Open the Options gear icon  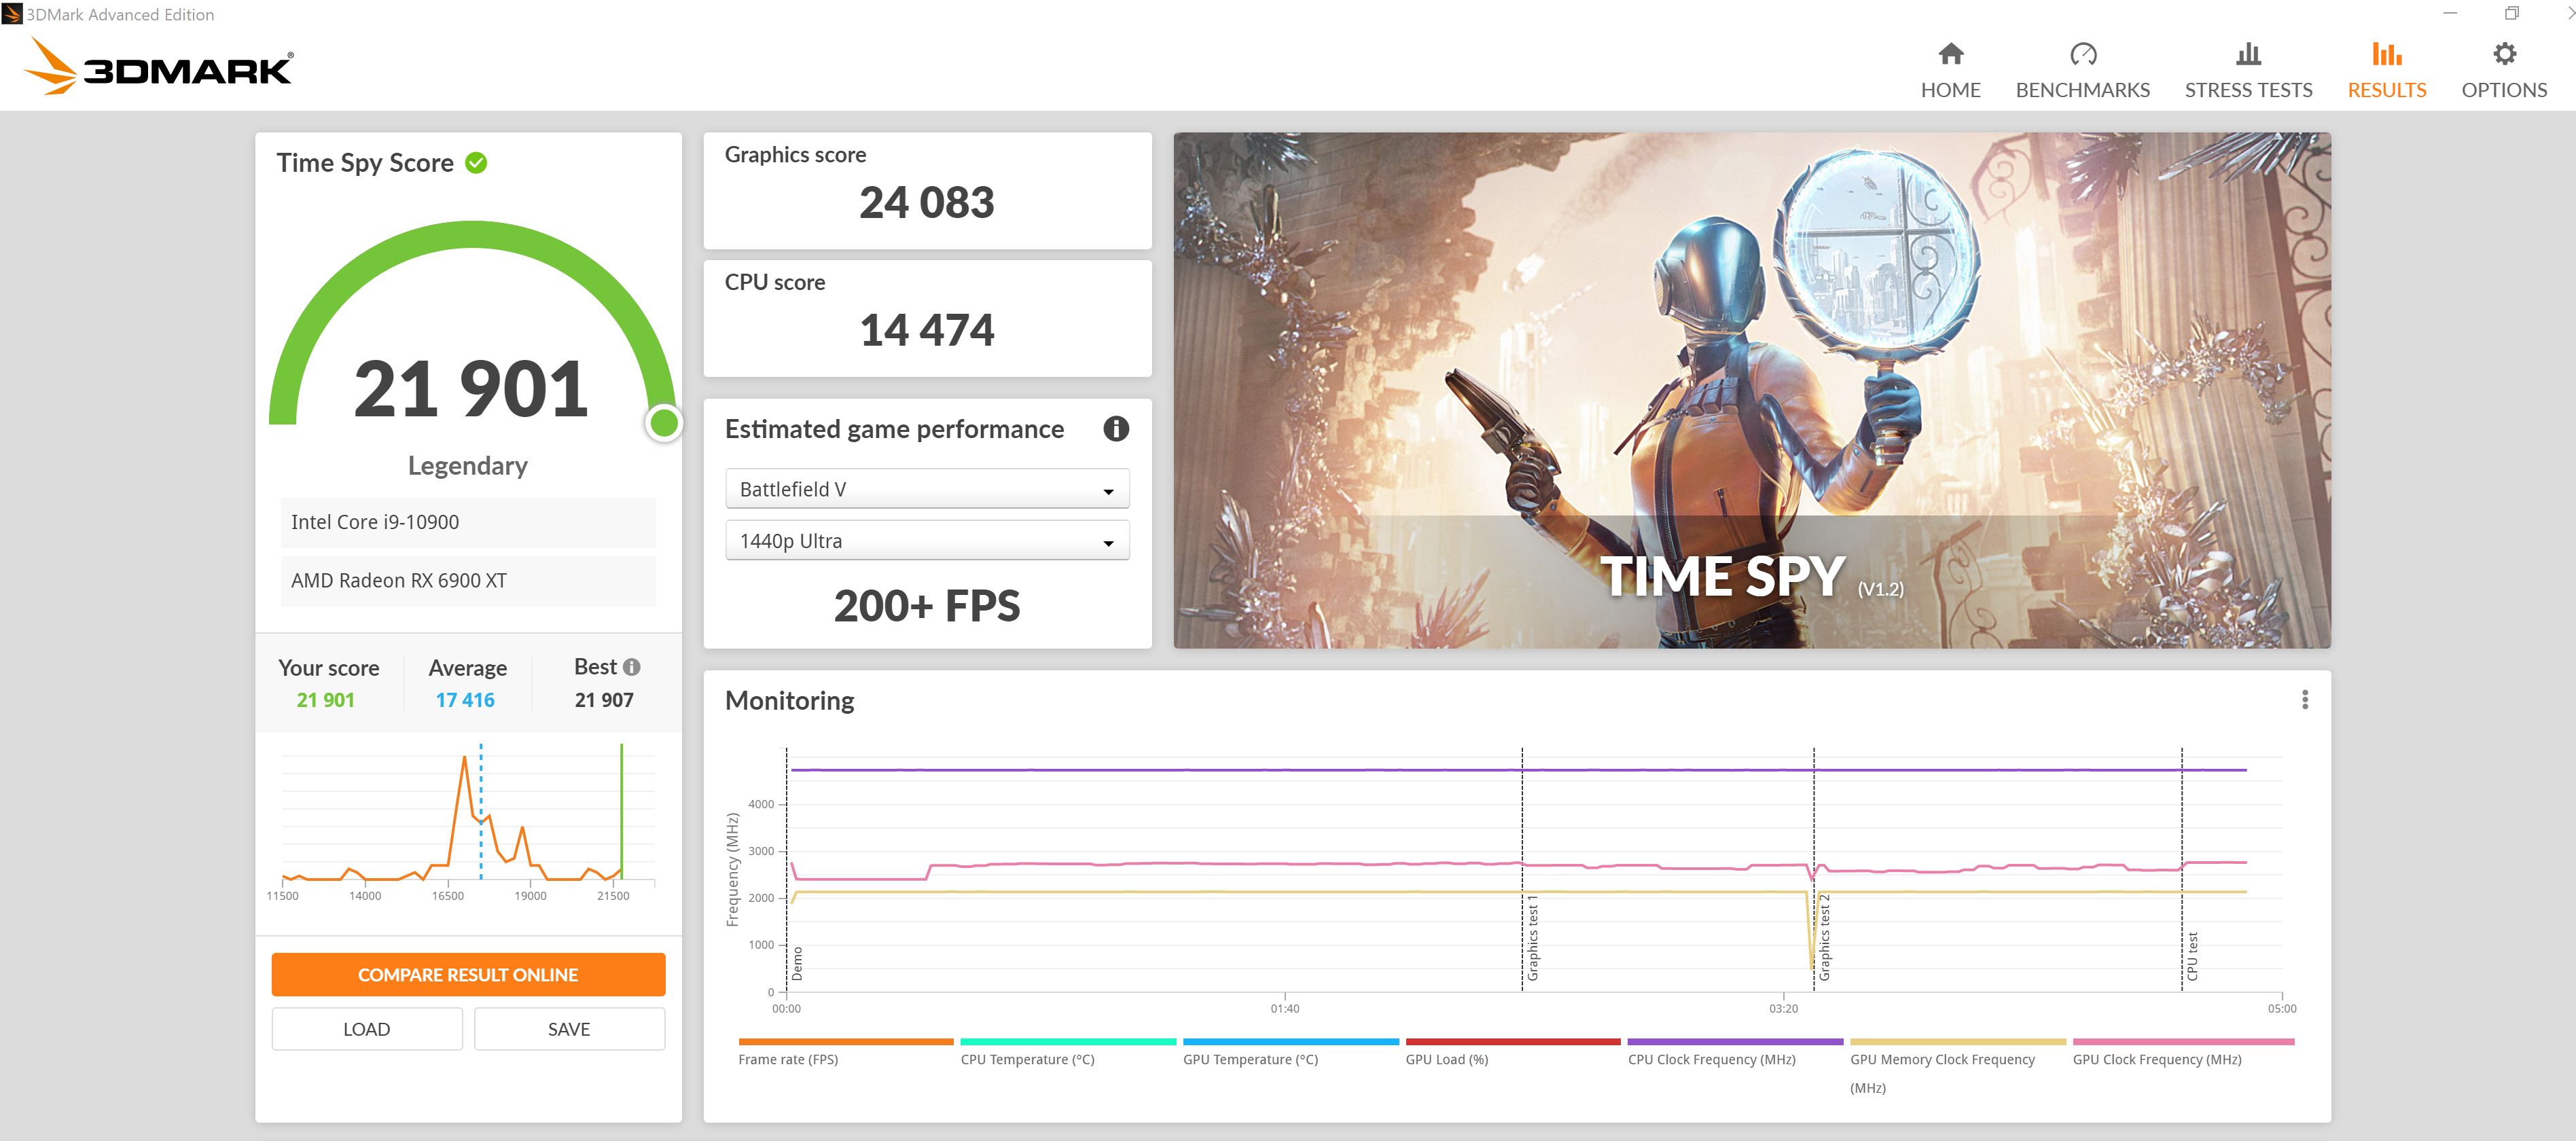click(x=2503, y=54)
